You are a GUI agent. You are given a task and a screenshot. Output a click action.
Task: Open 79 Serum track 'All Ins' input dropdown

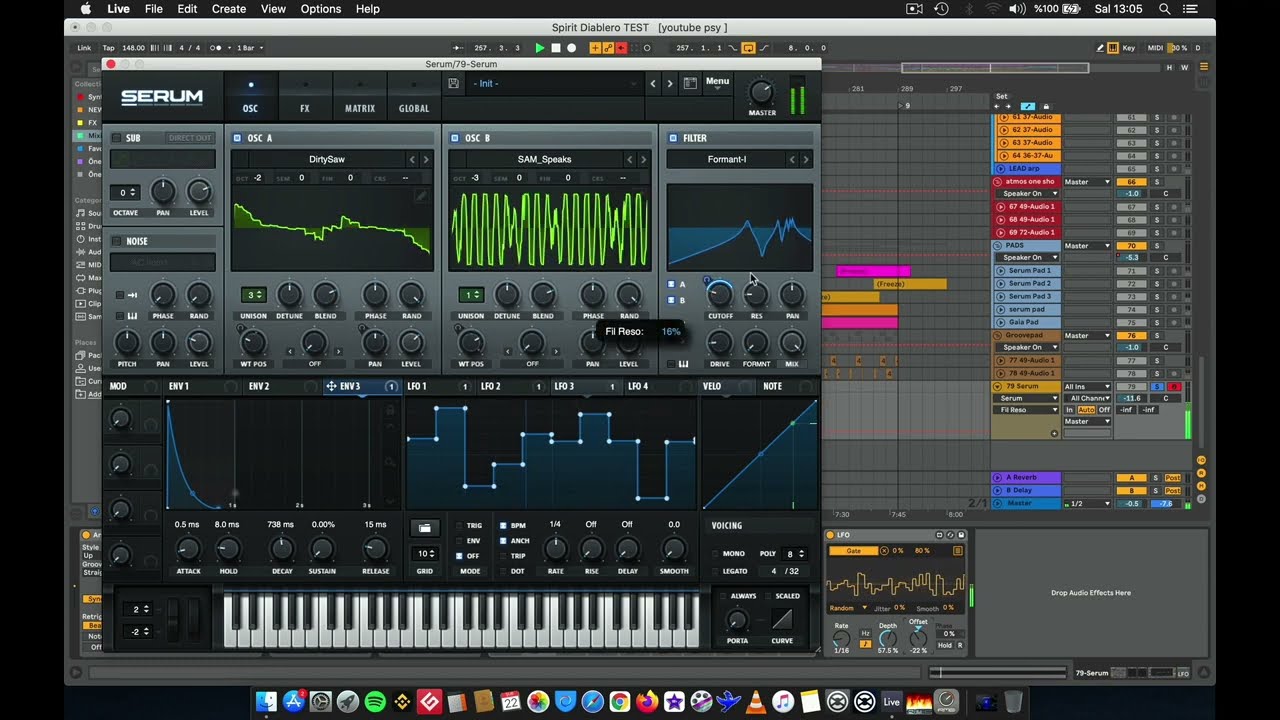click(1087, 386)
